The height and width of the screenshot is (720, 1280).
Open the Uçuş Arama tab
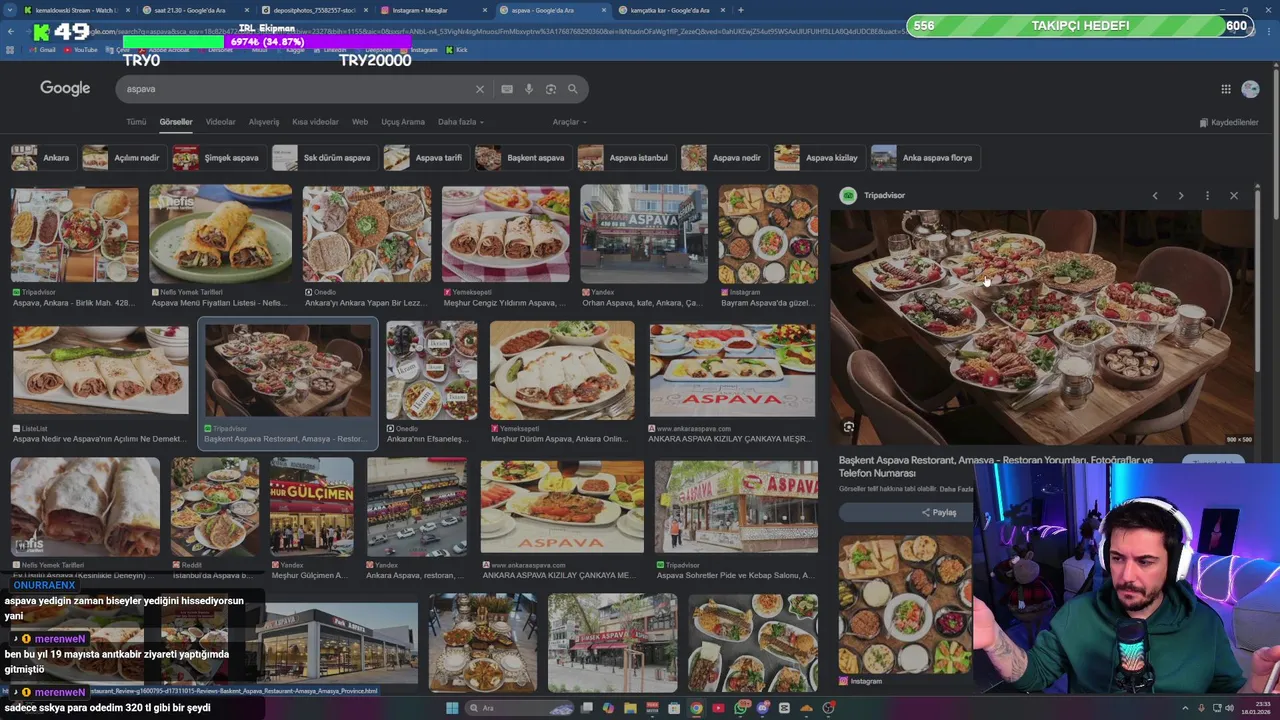tap(403, 122)
